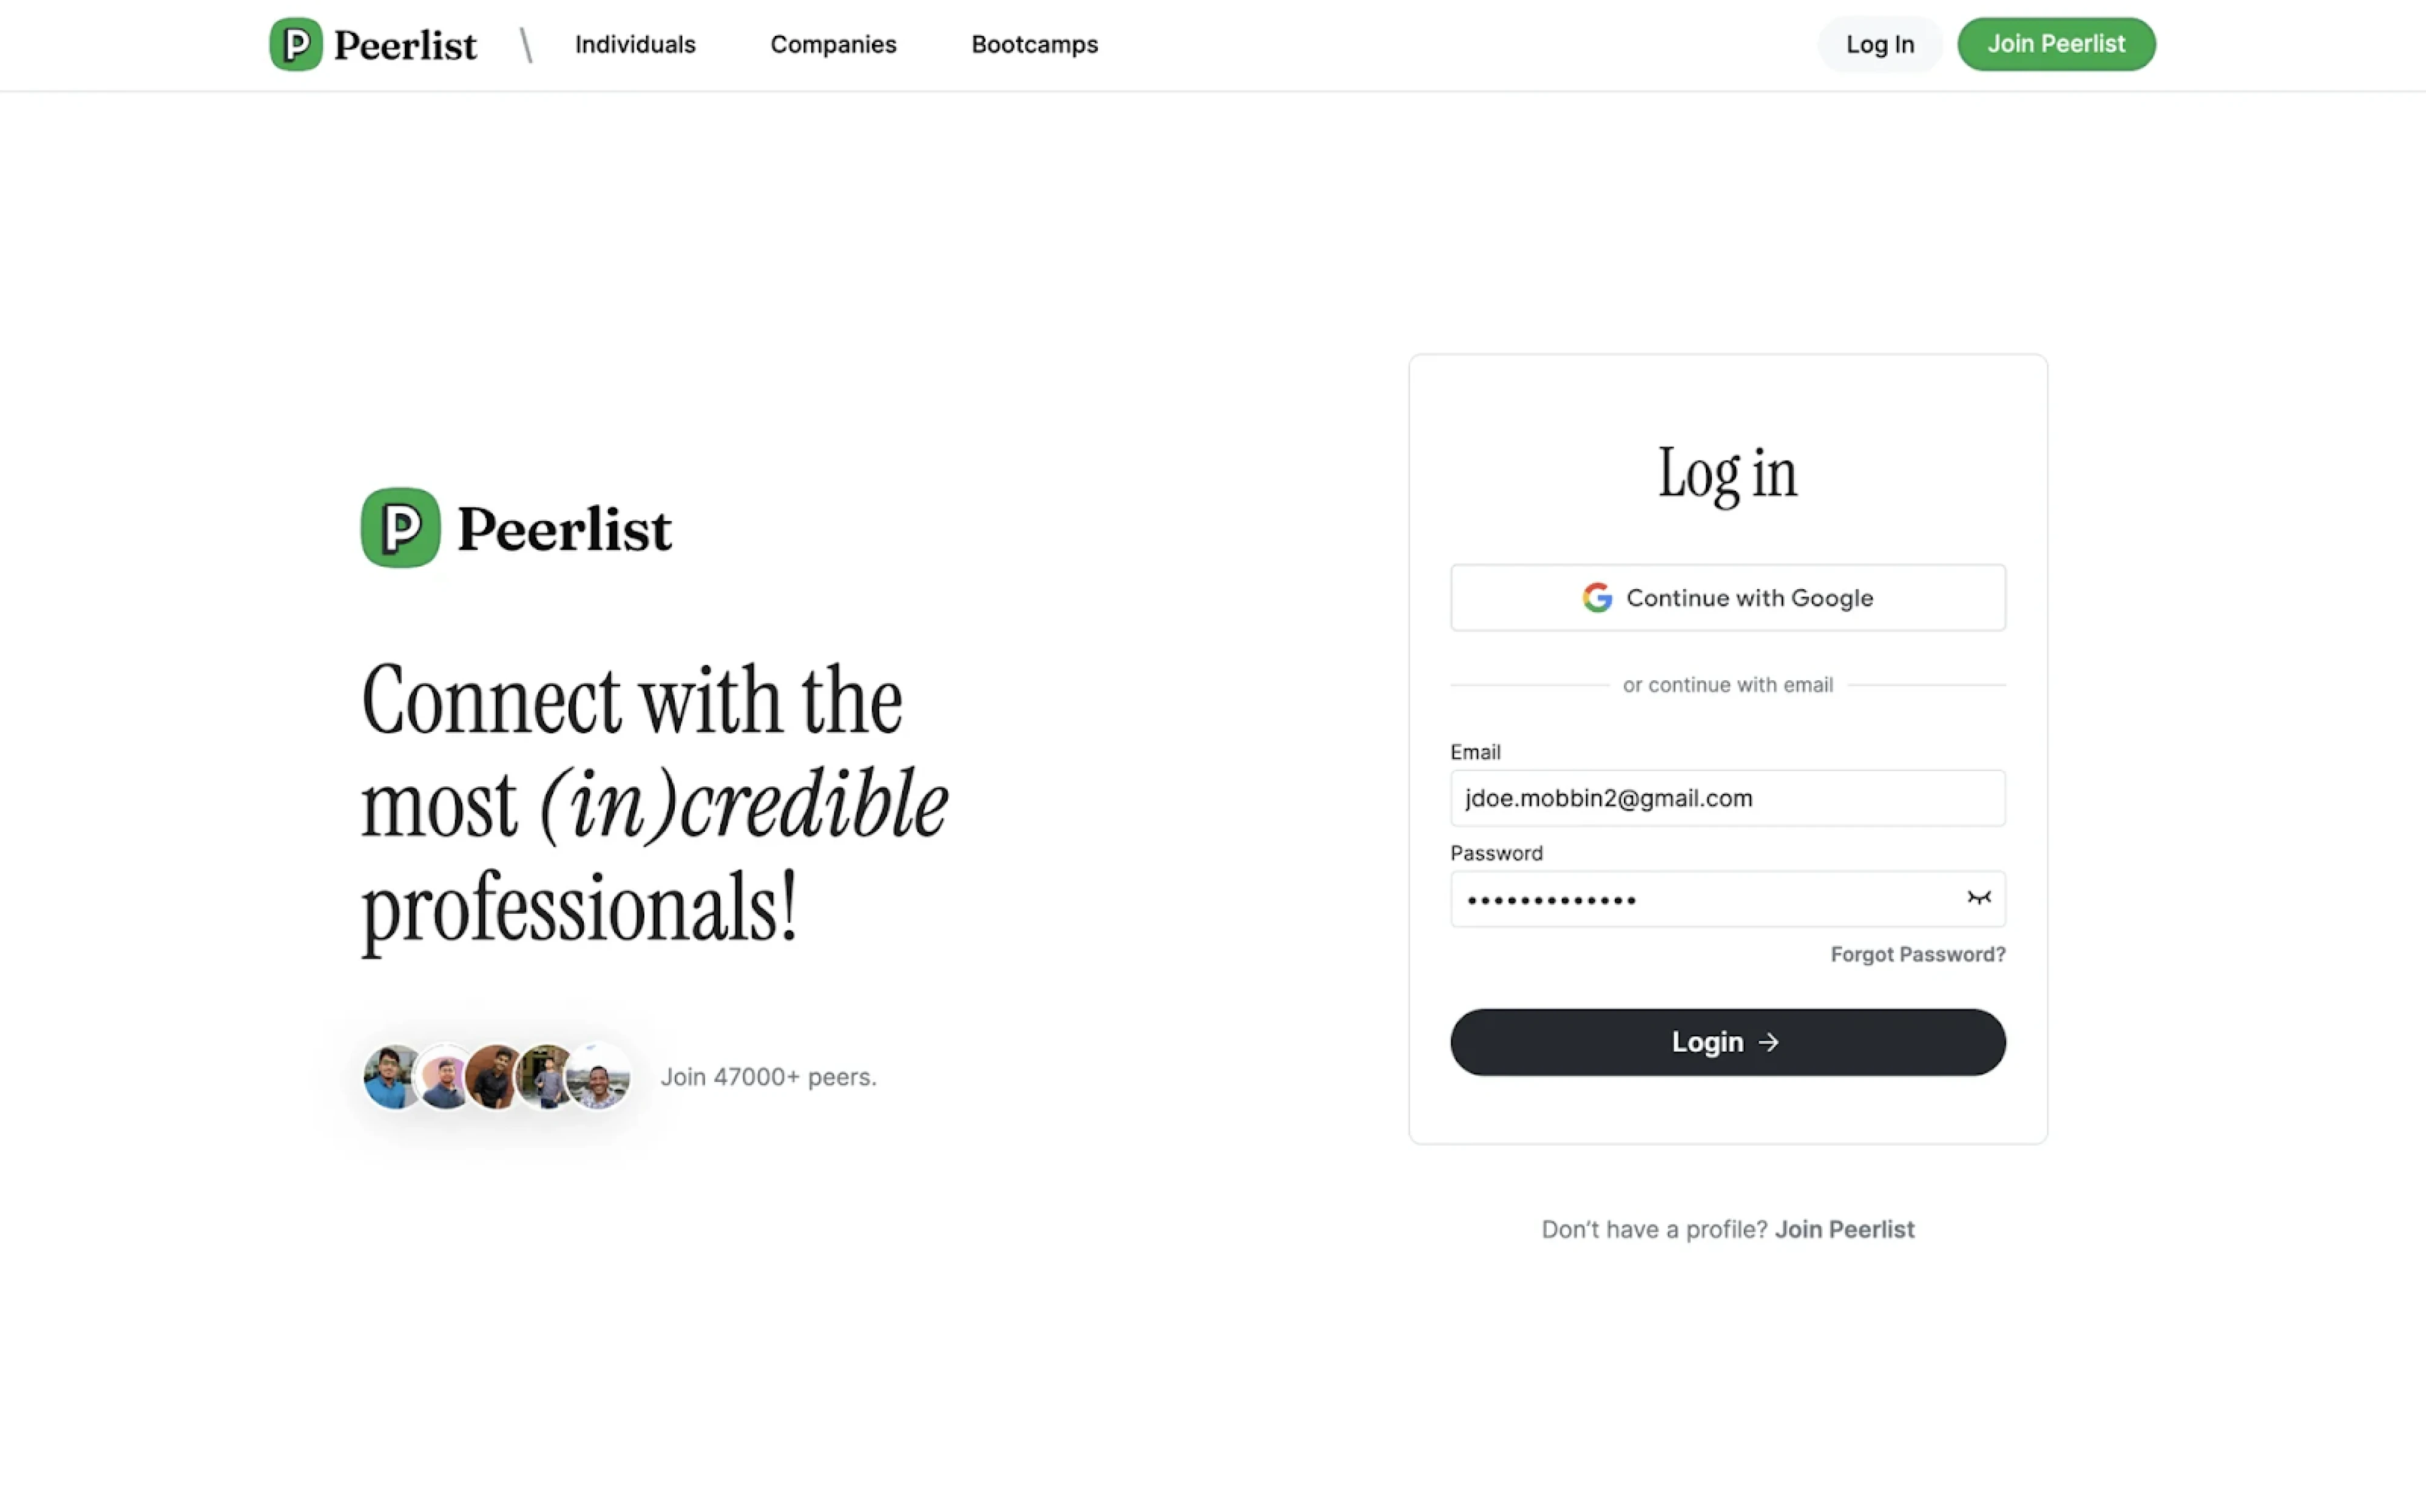Screen dimensions: 2426x1512
Task: Open the Individuals navigation page
Action: [x=635, y=44]
